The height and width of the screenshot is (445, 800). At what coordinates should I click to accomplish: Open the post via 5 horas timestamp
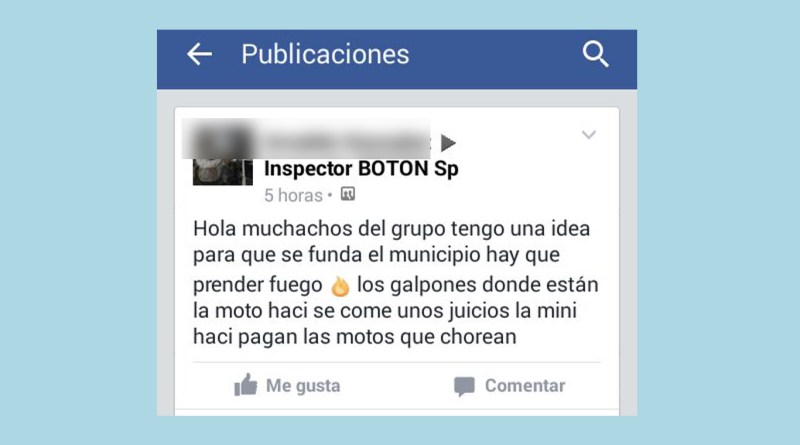click(293, 195)
